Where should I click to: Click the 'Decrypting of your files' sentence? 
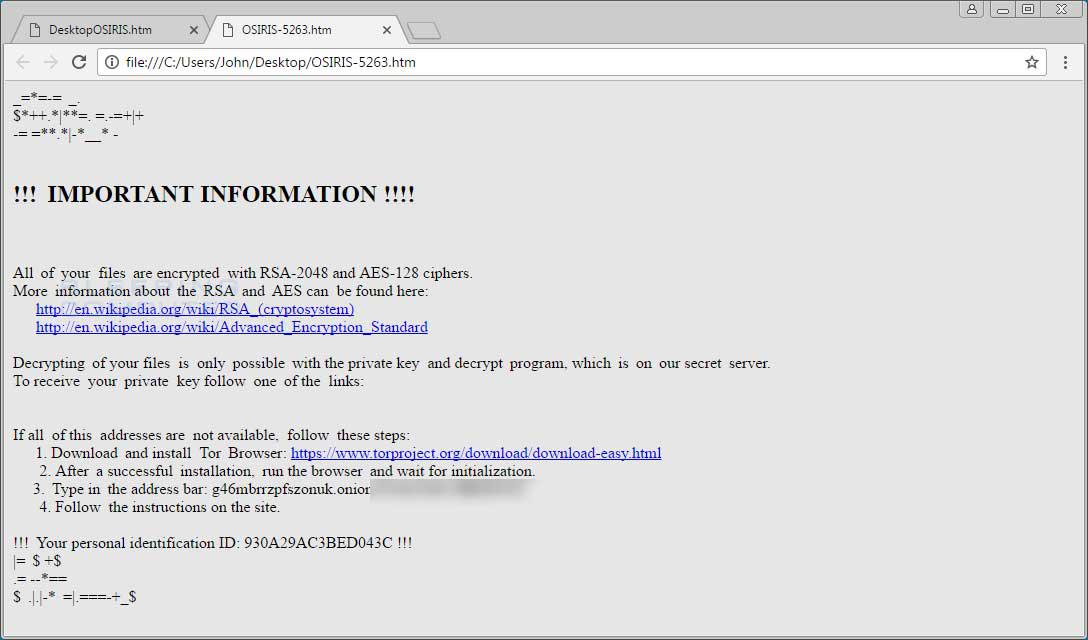tap(391, 363)
